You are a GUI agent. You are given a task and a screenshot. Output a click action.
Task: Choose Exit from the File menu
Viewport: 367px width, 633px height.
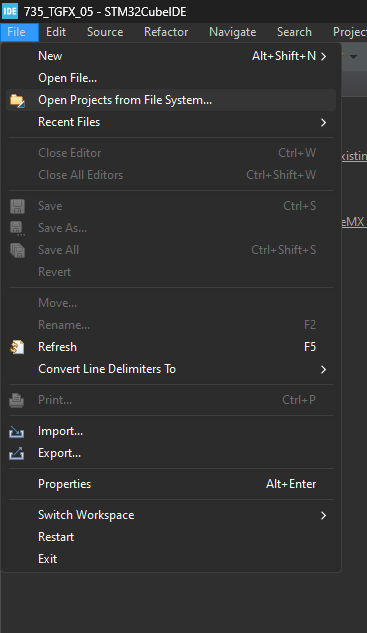coord(171,559)
